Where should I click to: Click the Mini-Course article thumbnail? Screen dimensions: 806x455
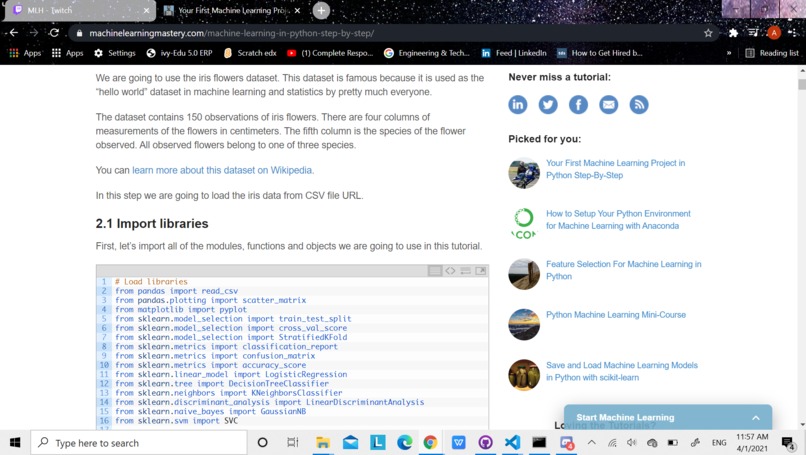[524, 324]
